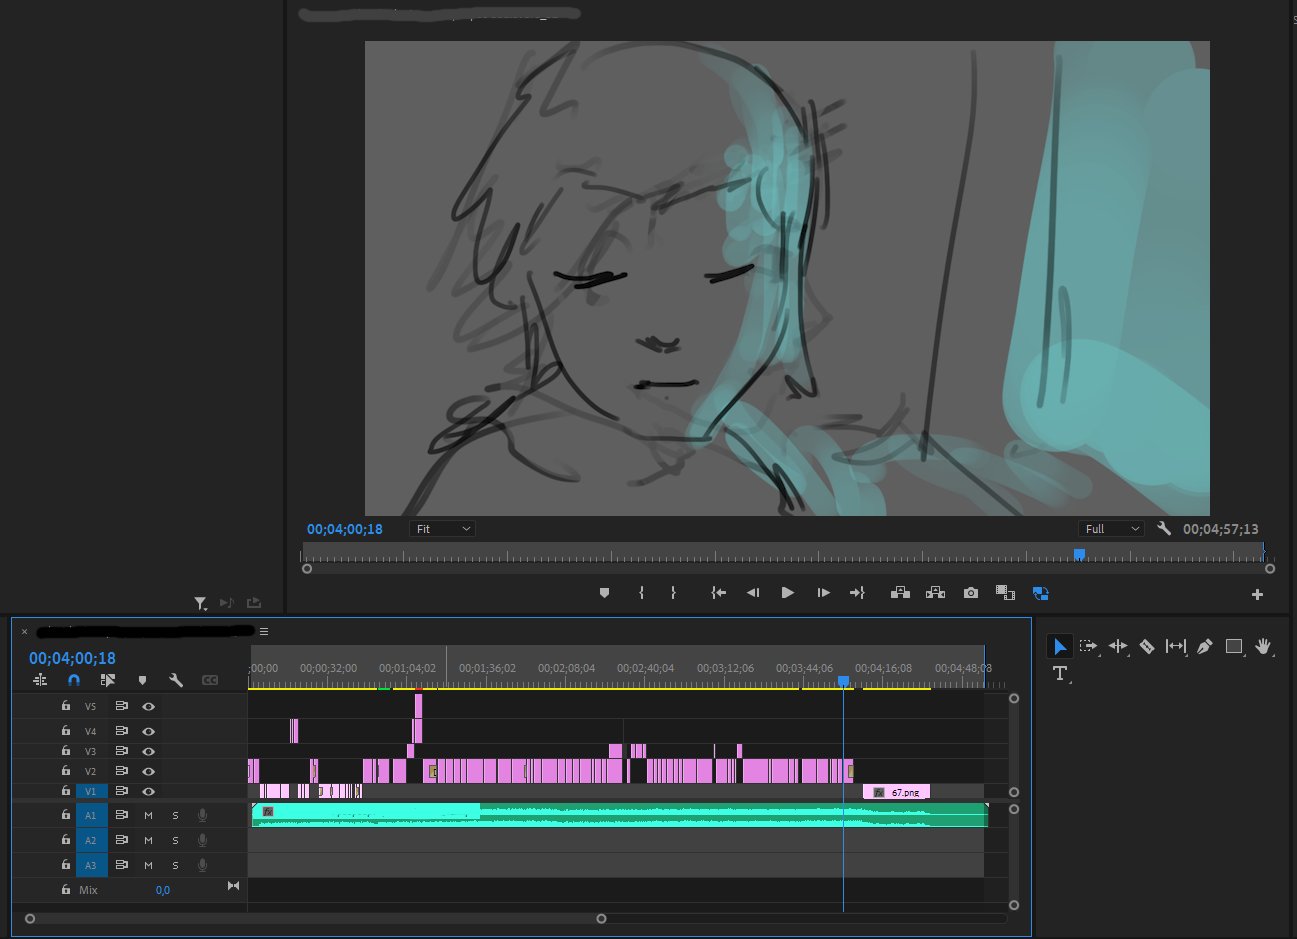Select the Pen tool
1297x939 pixels.
pyautogui.click(x=1205, y=647)
